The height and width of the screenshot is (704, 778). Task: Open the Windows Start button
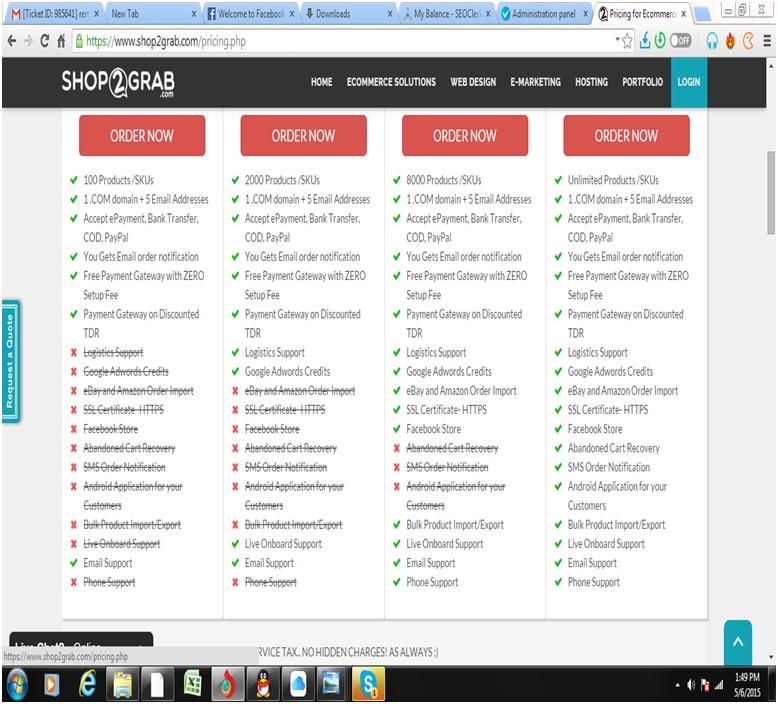tap(18, 684)
